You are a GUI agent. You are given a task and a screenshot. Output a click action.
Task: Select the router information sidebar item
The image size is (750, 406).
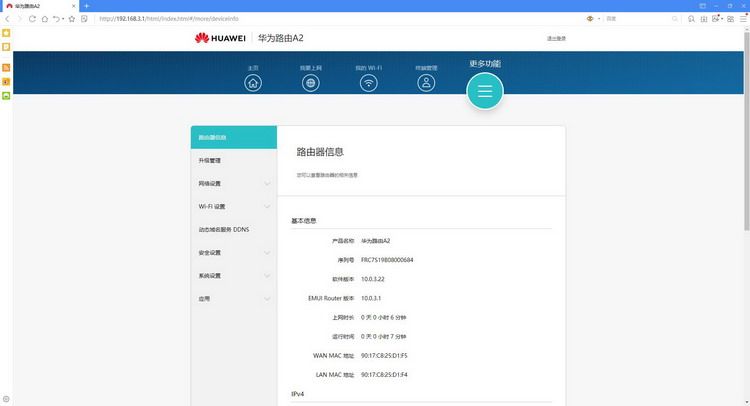[x=234, y=137]
